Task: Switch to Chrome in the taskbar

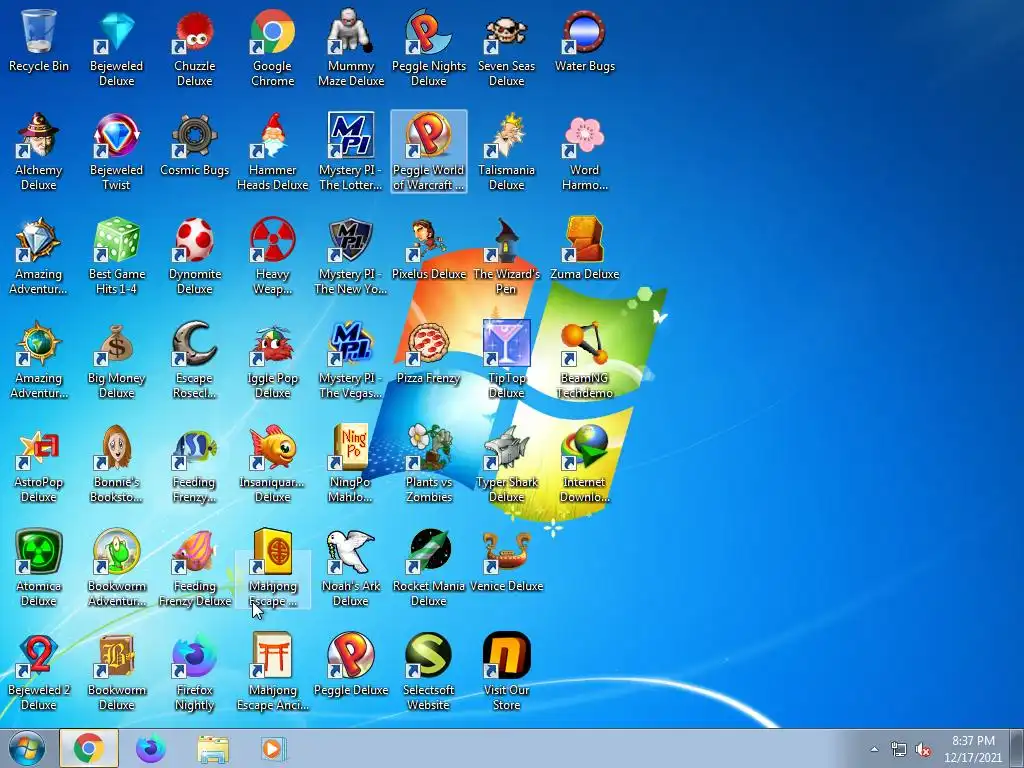Action: 89,748
